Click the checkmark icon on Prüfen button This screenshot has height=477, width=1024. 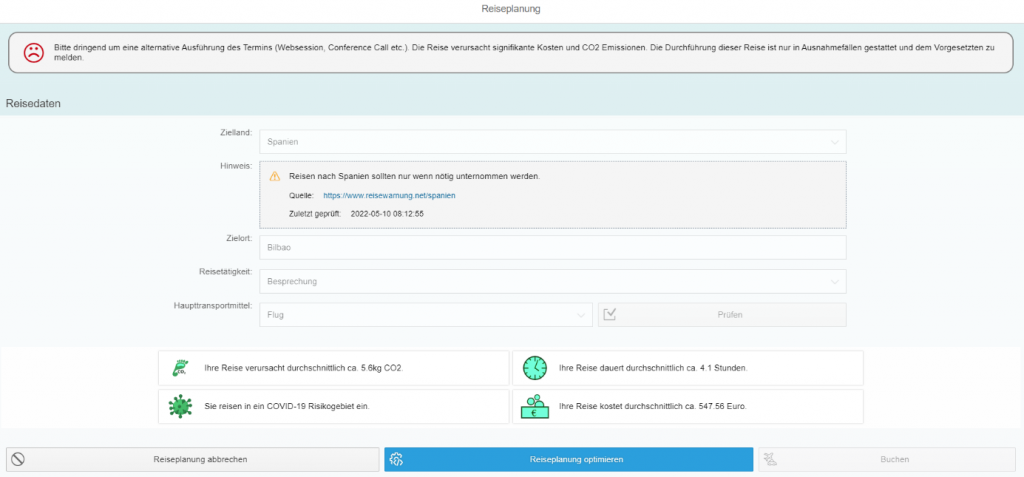click(610, 314)
